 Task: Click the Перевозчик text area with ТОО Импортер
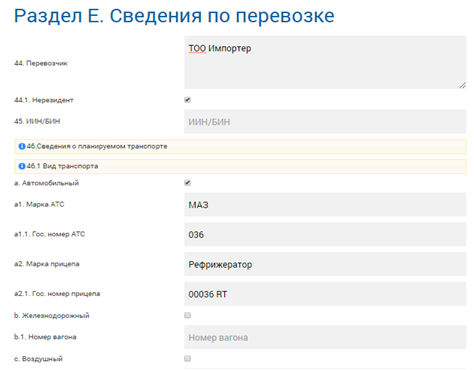tap(325, 62)
